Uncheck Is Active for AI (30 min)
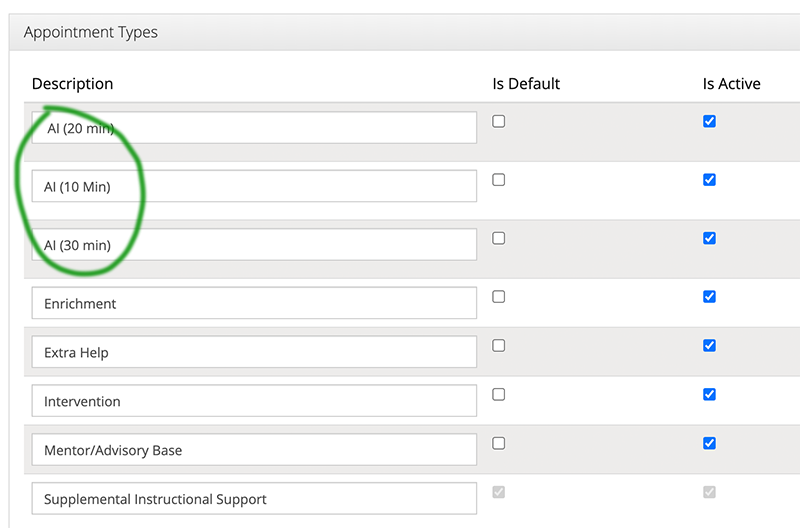This screenshot has width=800, height=528. [709, 238]
